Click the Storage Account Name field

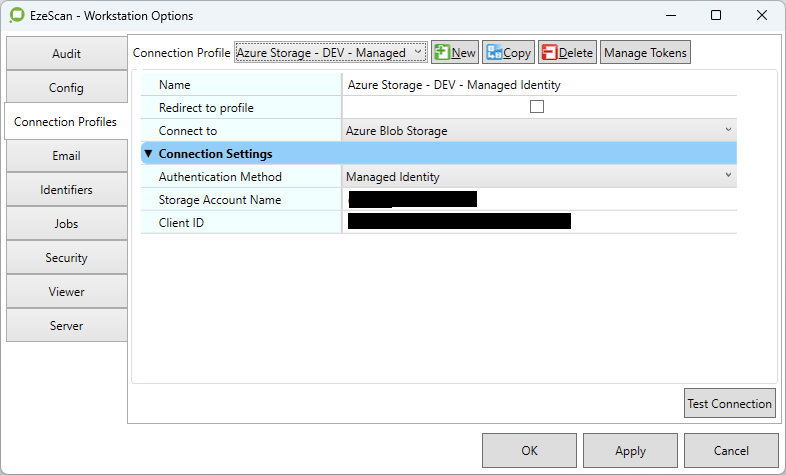pos(538,200)
